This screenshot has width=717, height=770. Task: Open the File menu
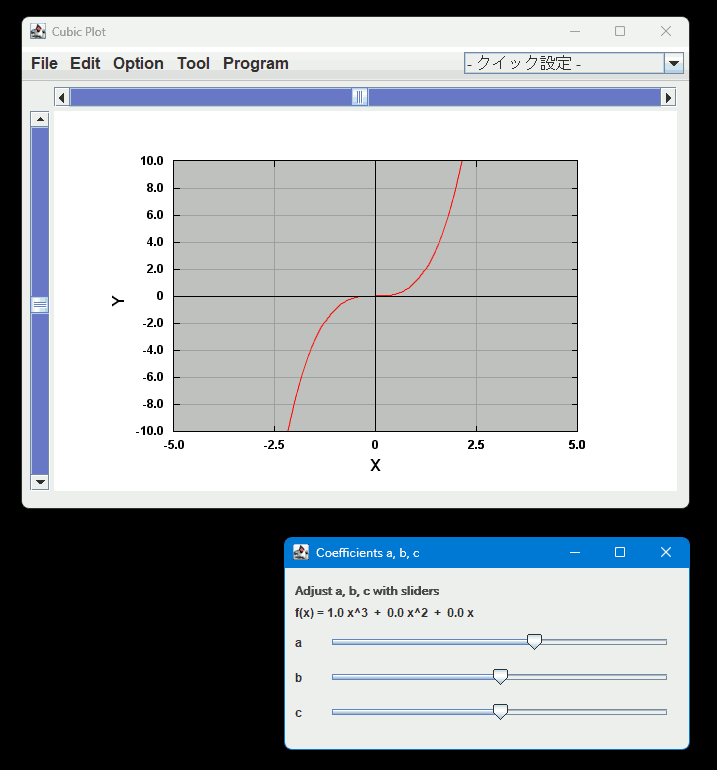coord(44,63)
